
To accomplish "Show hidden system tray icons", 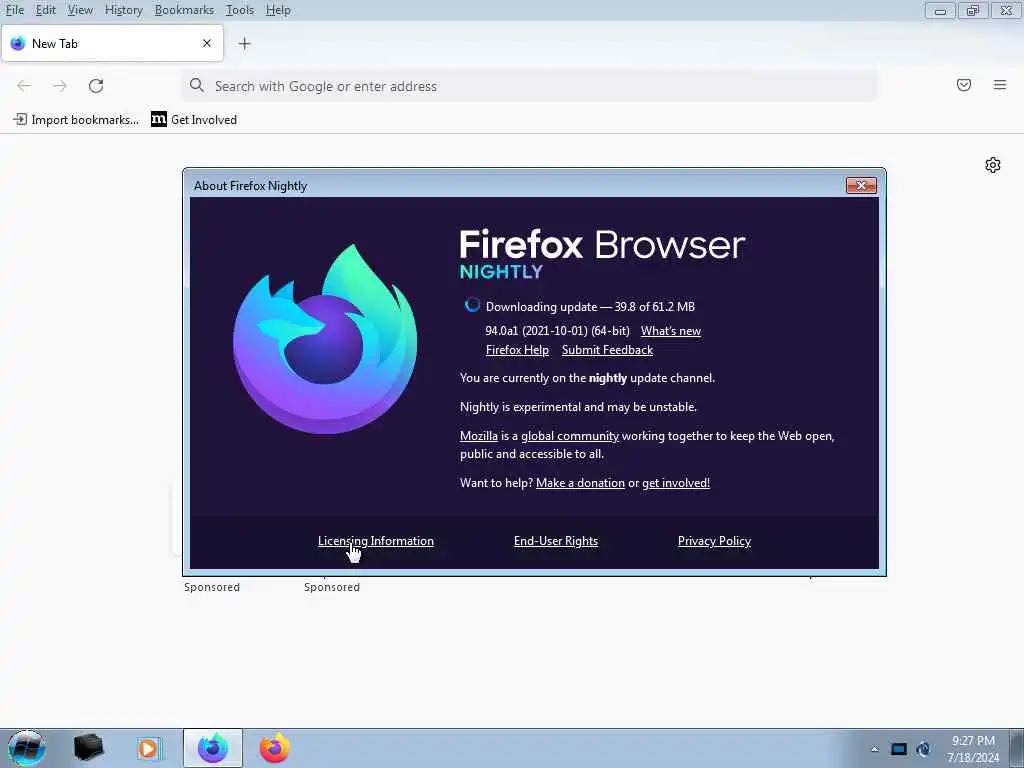I will click(x=874, y=749).
